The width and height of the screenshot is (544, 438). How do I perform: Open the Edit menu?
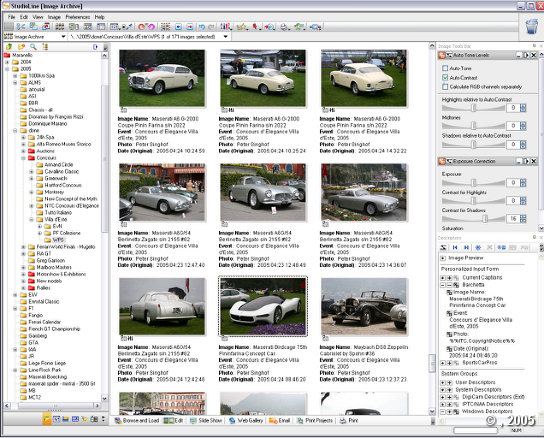pyautogui.click(x=24, y=17)
